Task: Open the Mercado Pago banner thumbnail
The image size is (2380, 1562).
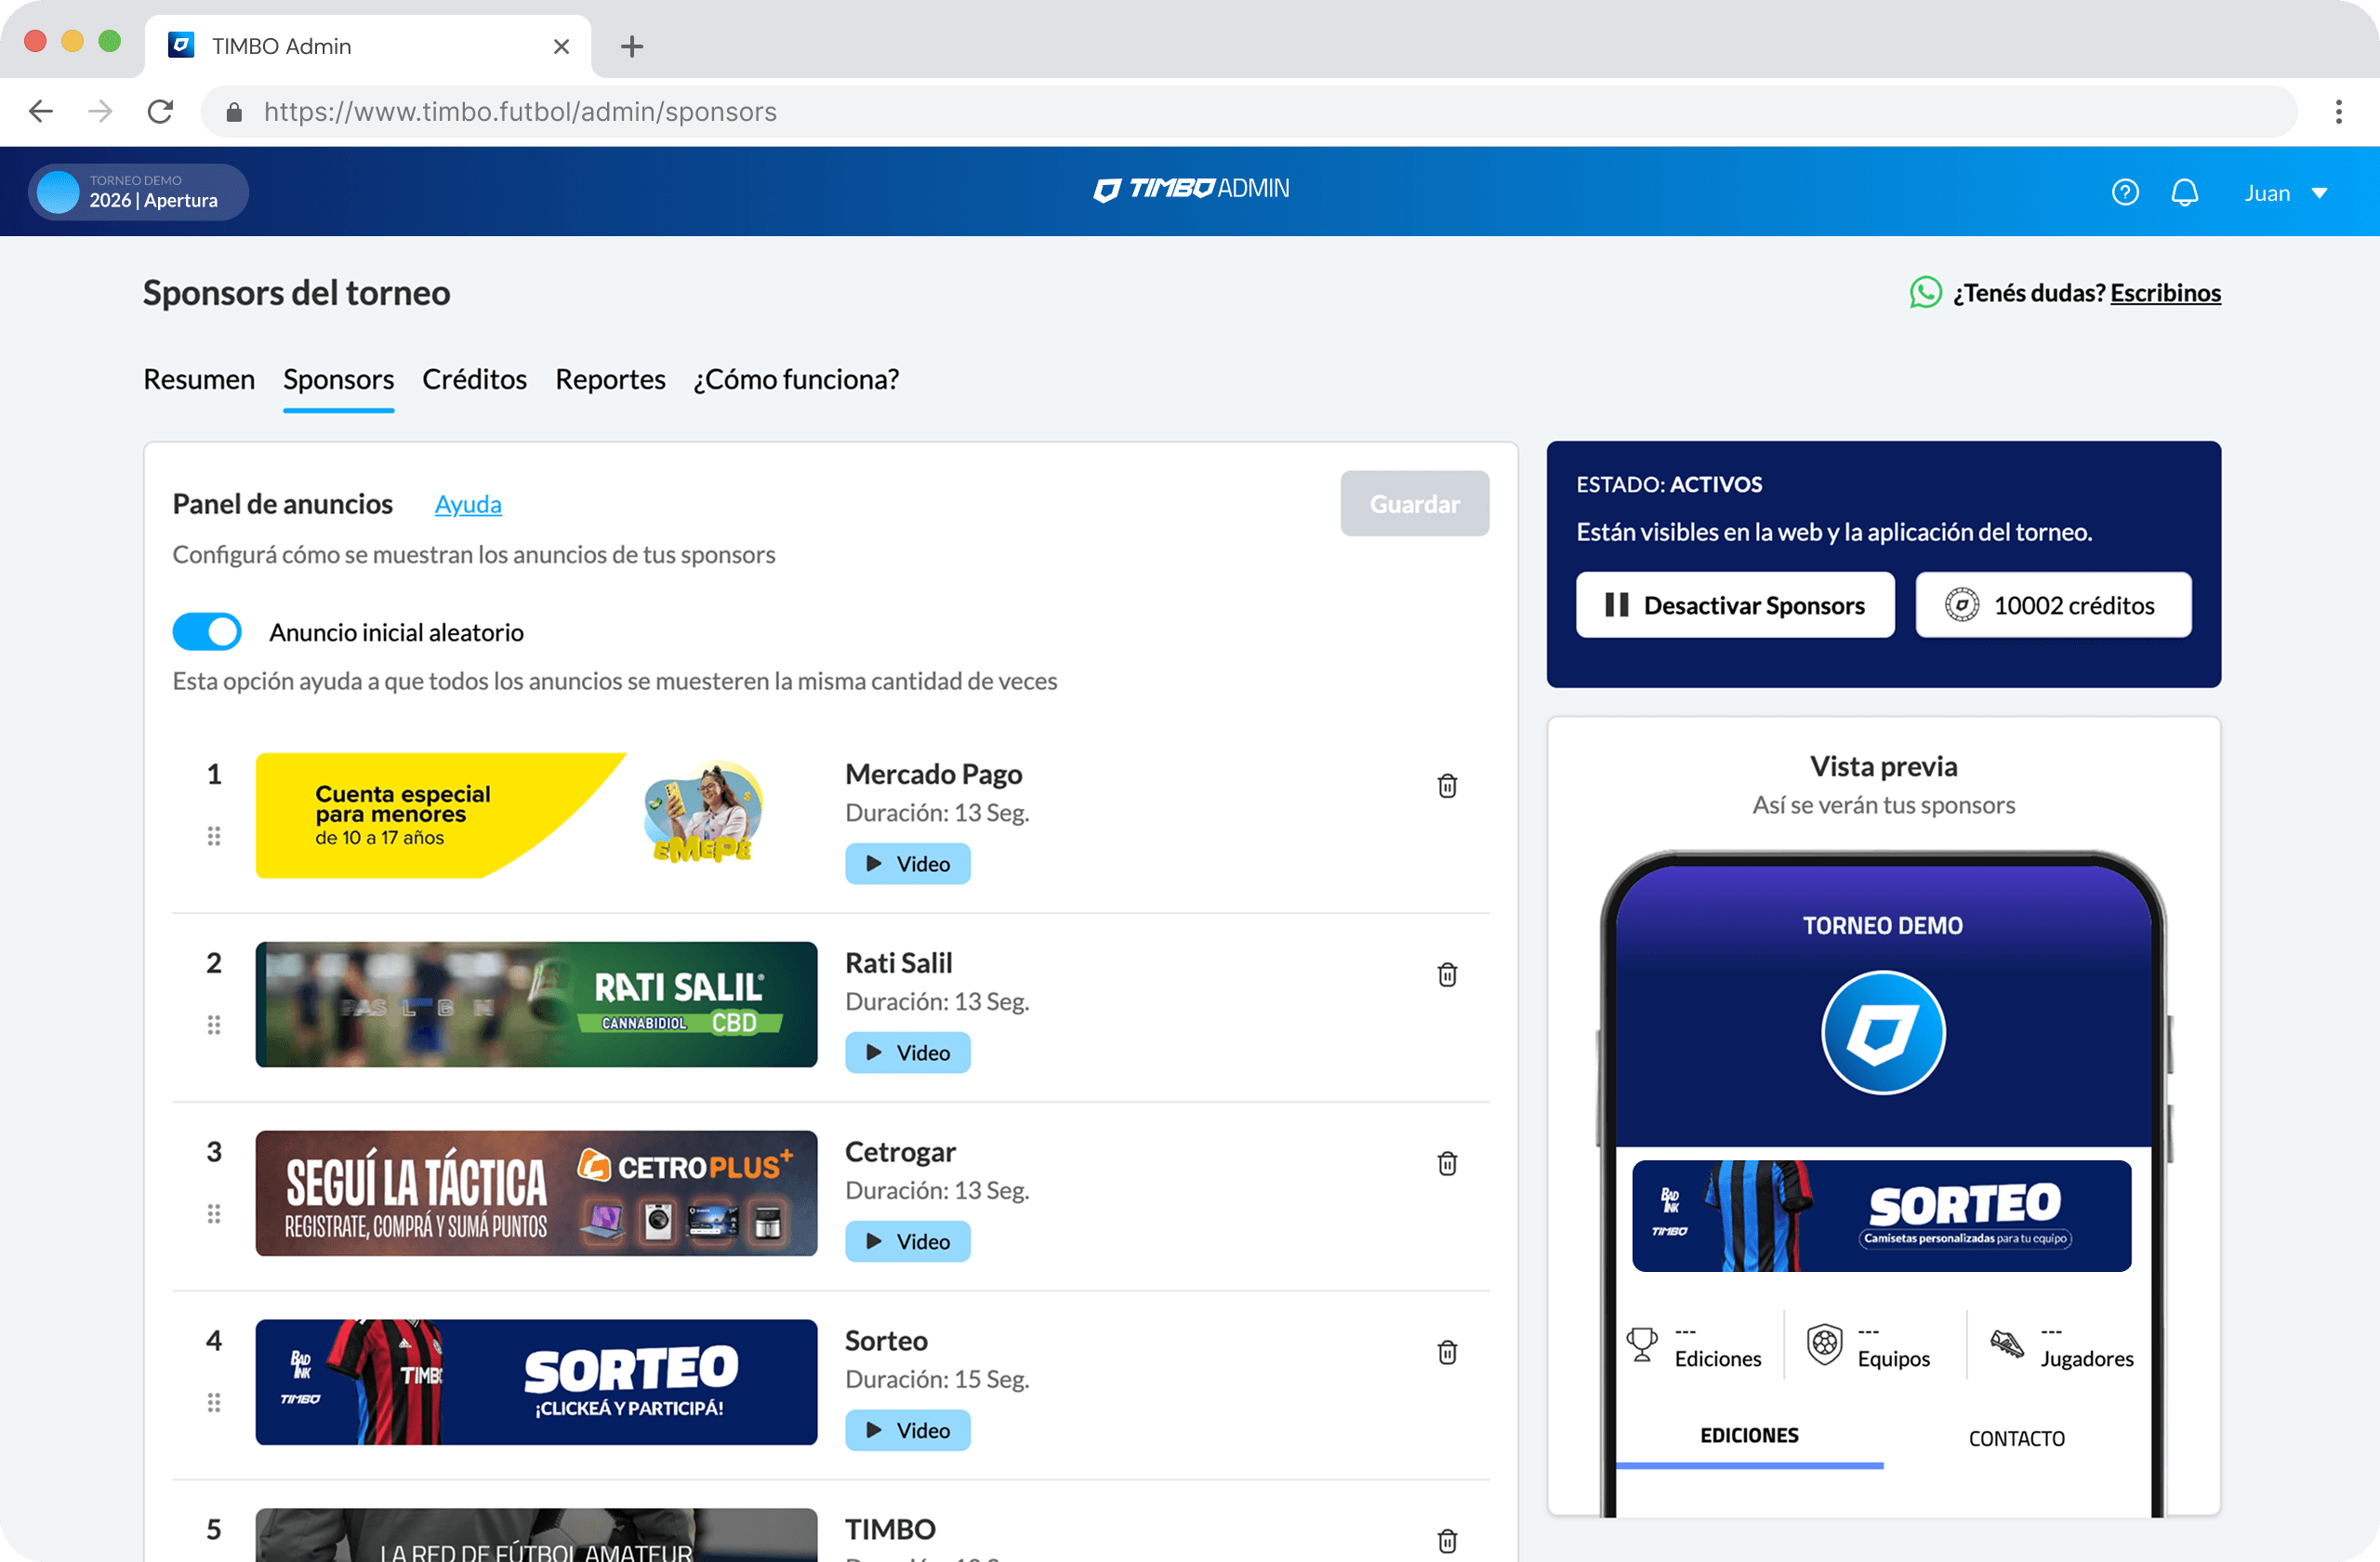Action: [536, 816]
